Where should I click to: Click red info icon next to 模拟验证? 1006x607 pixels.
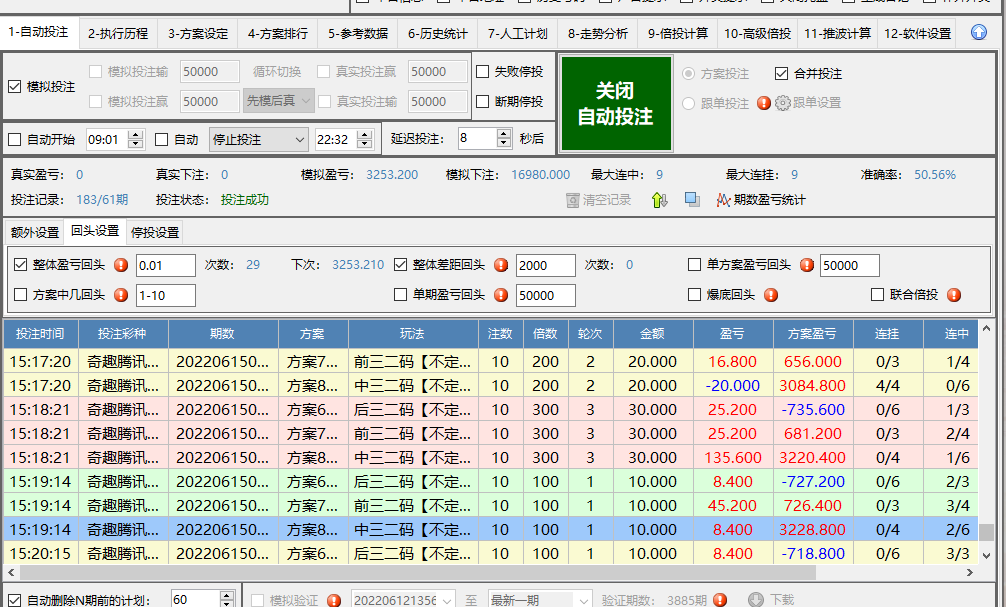[334, 600]
